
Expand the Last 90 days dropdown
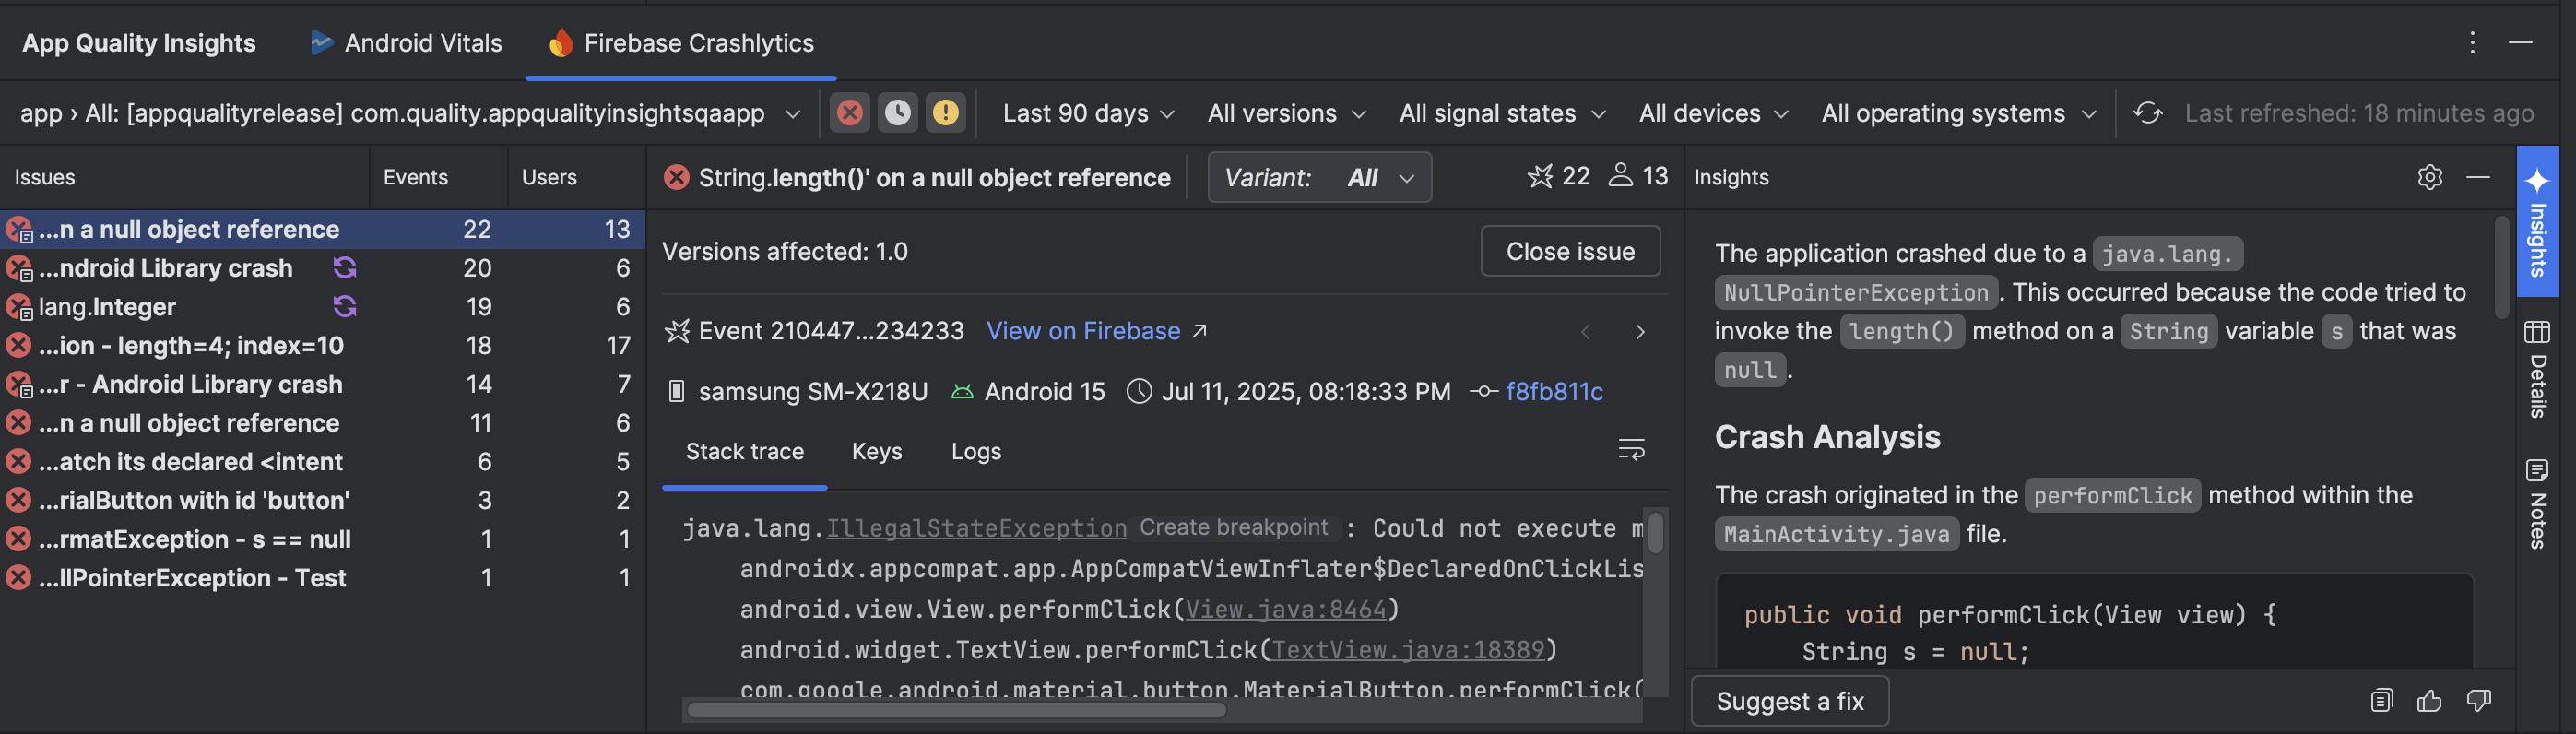point(1088,113)
